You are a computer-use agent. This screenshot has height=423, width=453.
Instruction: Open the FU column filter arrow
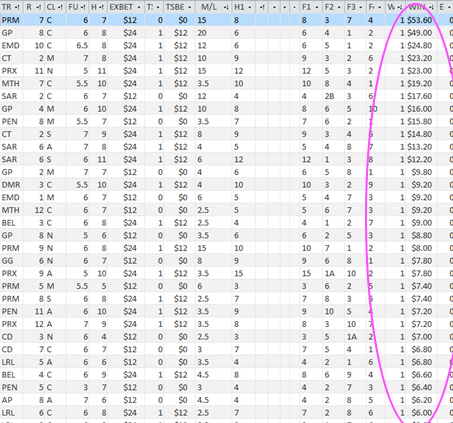(83, 7)
